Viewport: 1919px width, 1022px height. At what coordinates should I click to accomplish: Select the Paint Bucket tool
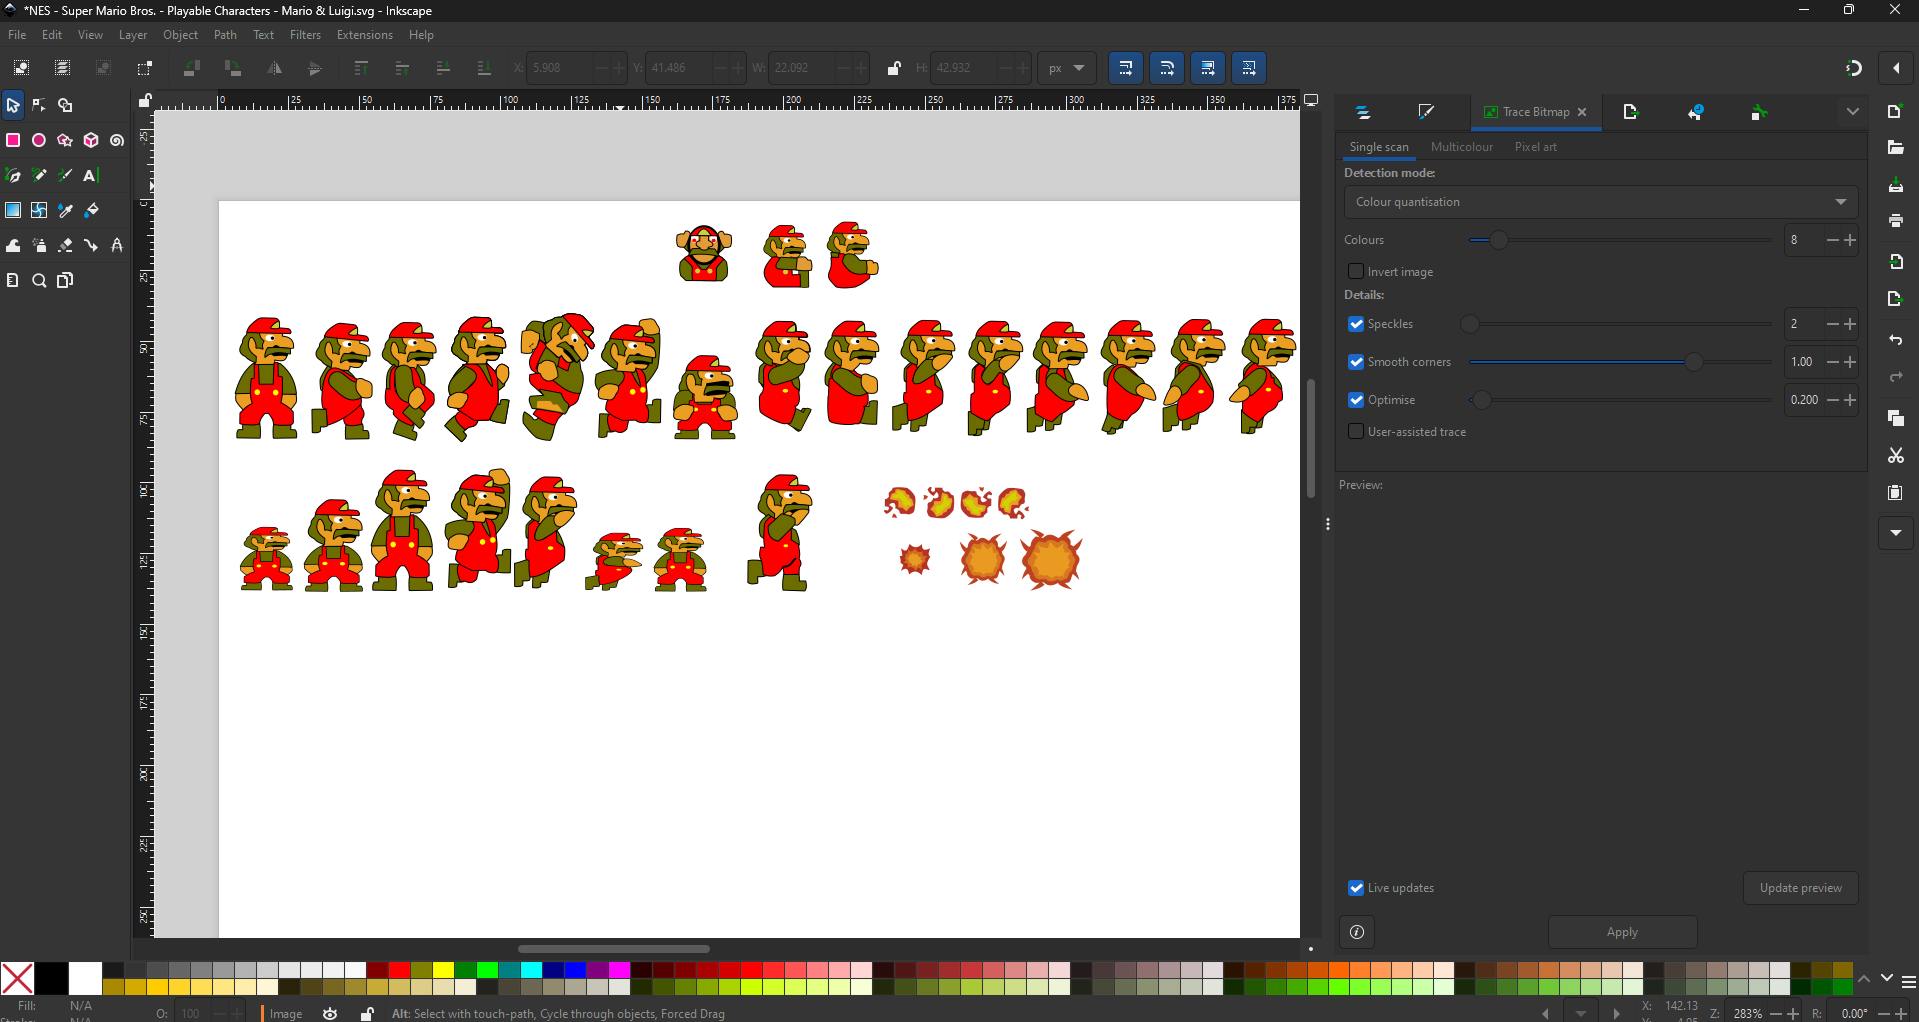91,210
